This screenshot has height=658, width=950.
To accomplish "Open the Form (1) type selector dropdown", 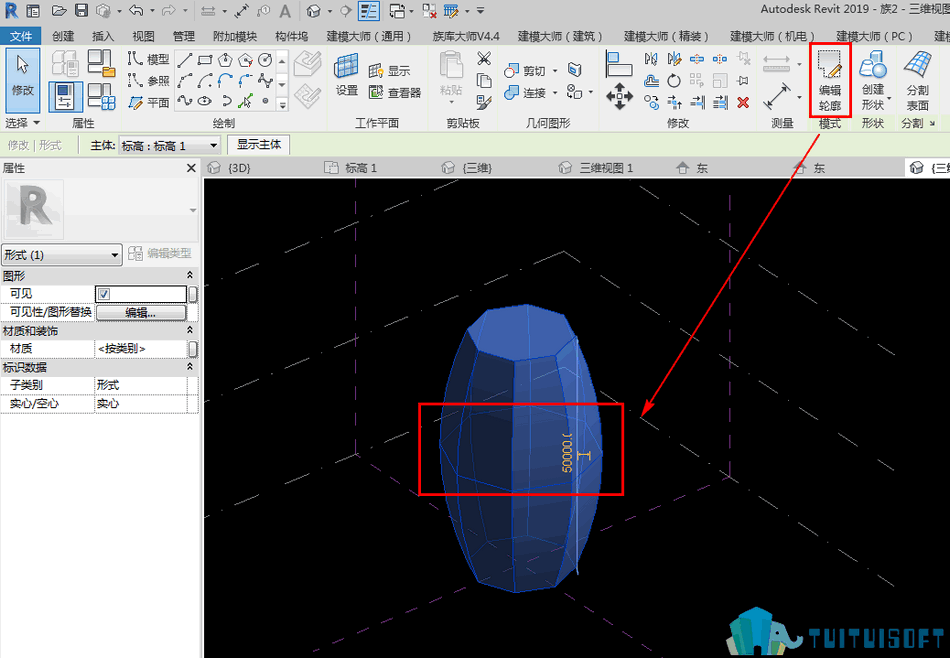I will point(61,255).
